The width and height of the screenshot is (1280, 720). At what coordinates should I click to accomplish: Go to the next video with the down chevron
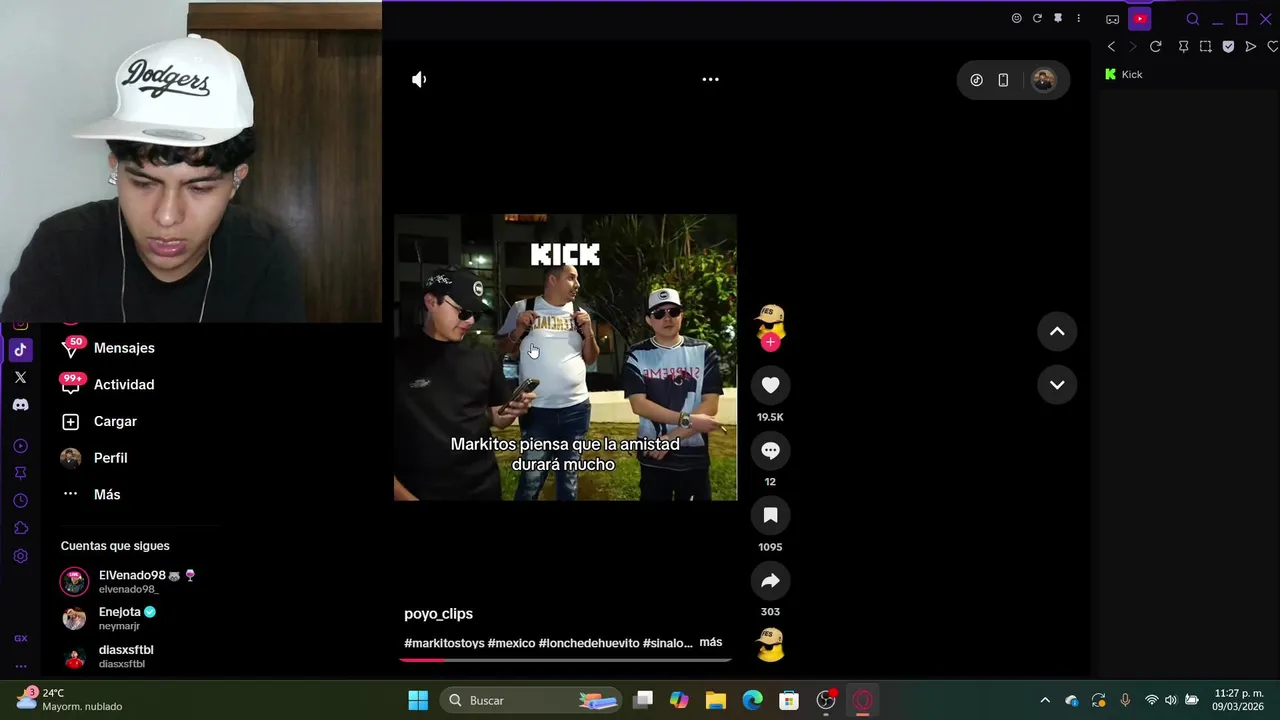1057,385
